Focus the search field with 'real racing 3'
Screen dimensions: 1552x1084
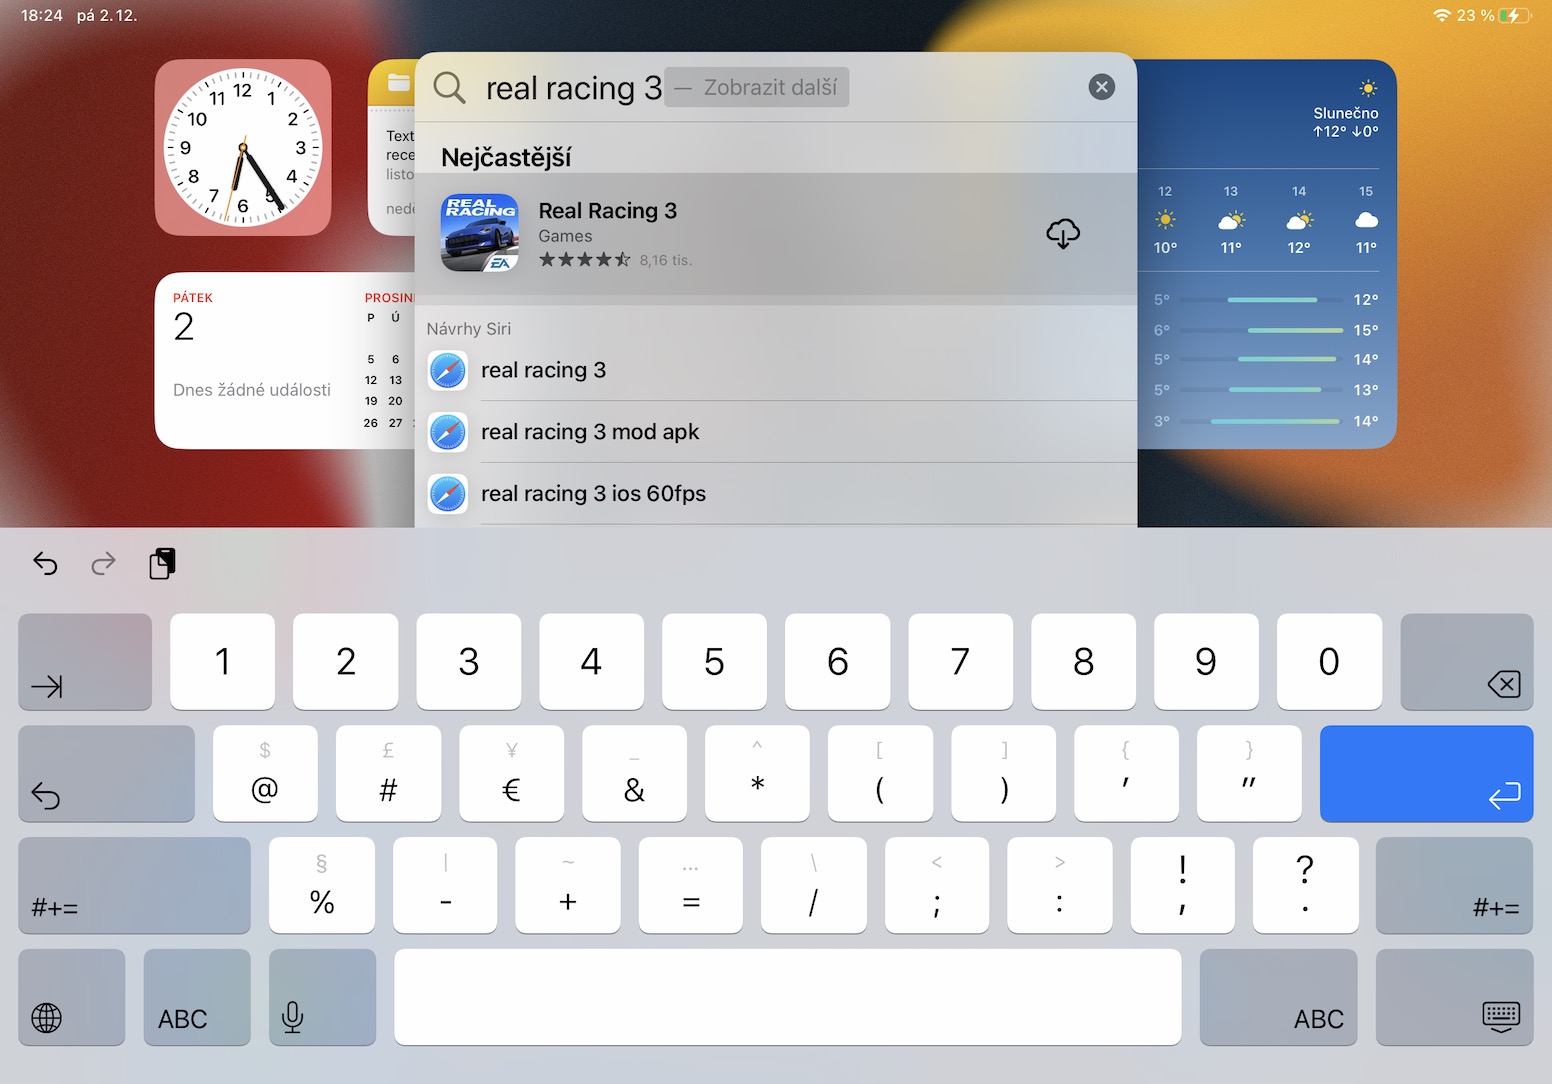pos(775,87)
